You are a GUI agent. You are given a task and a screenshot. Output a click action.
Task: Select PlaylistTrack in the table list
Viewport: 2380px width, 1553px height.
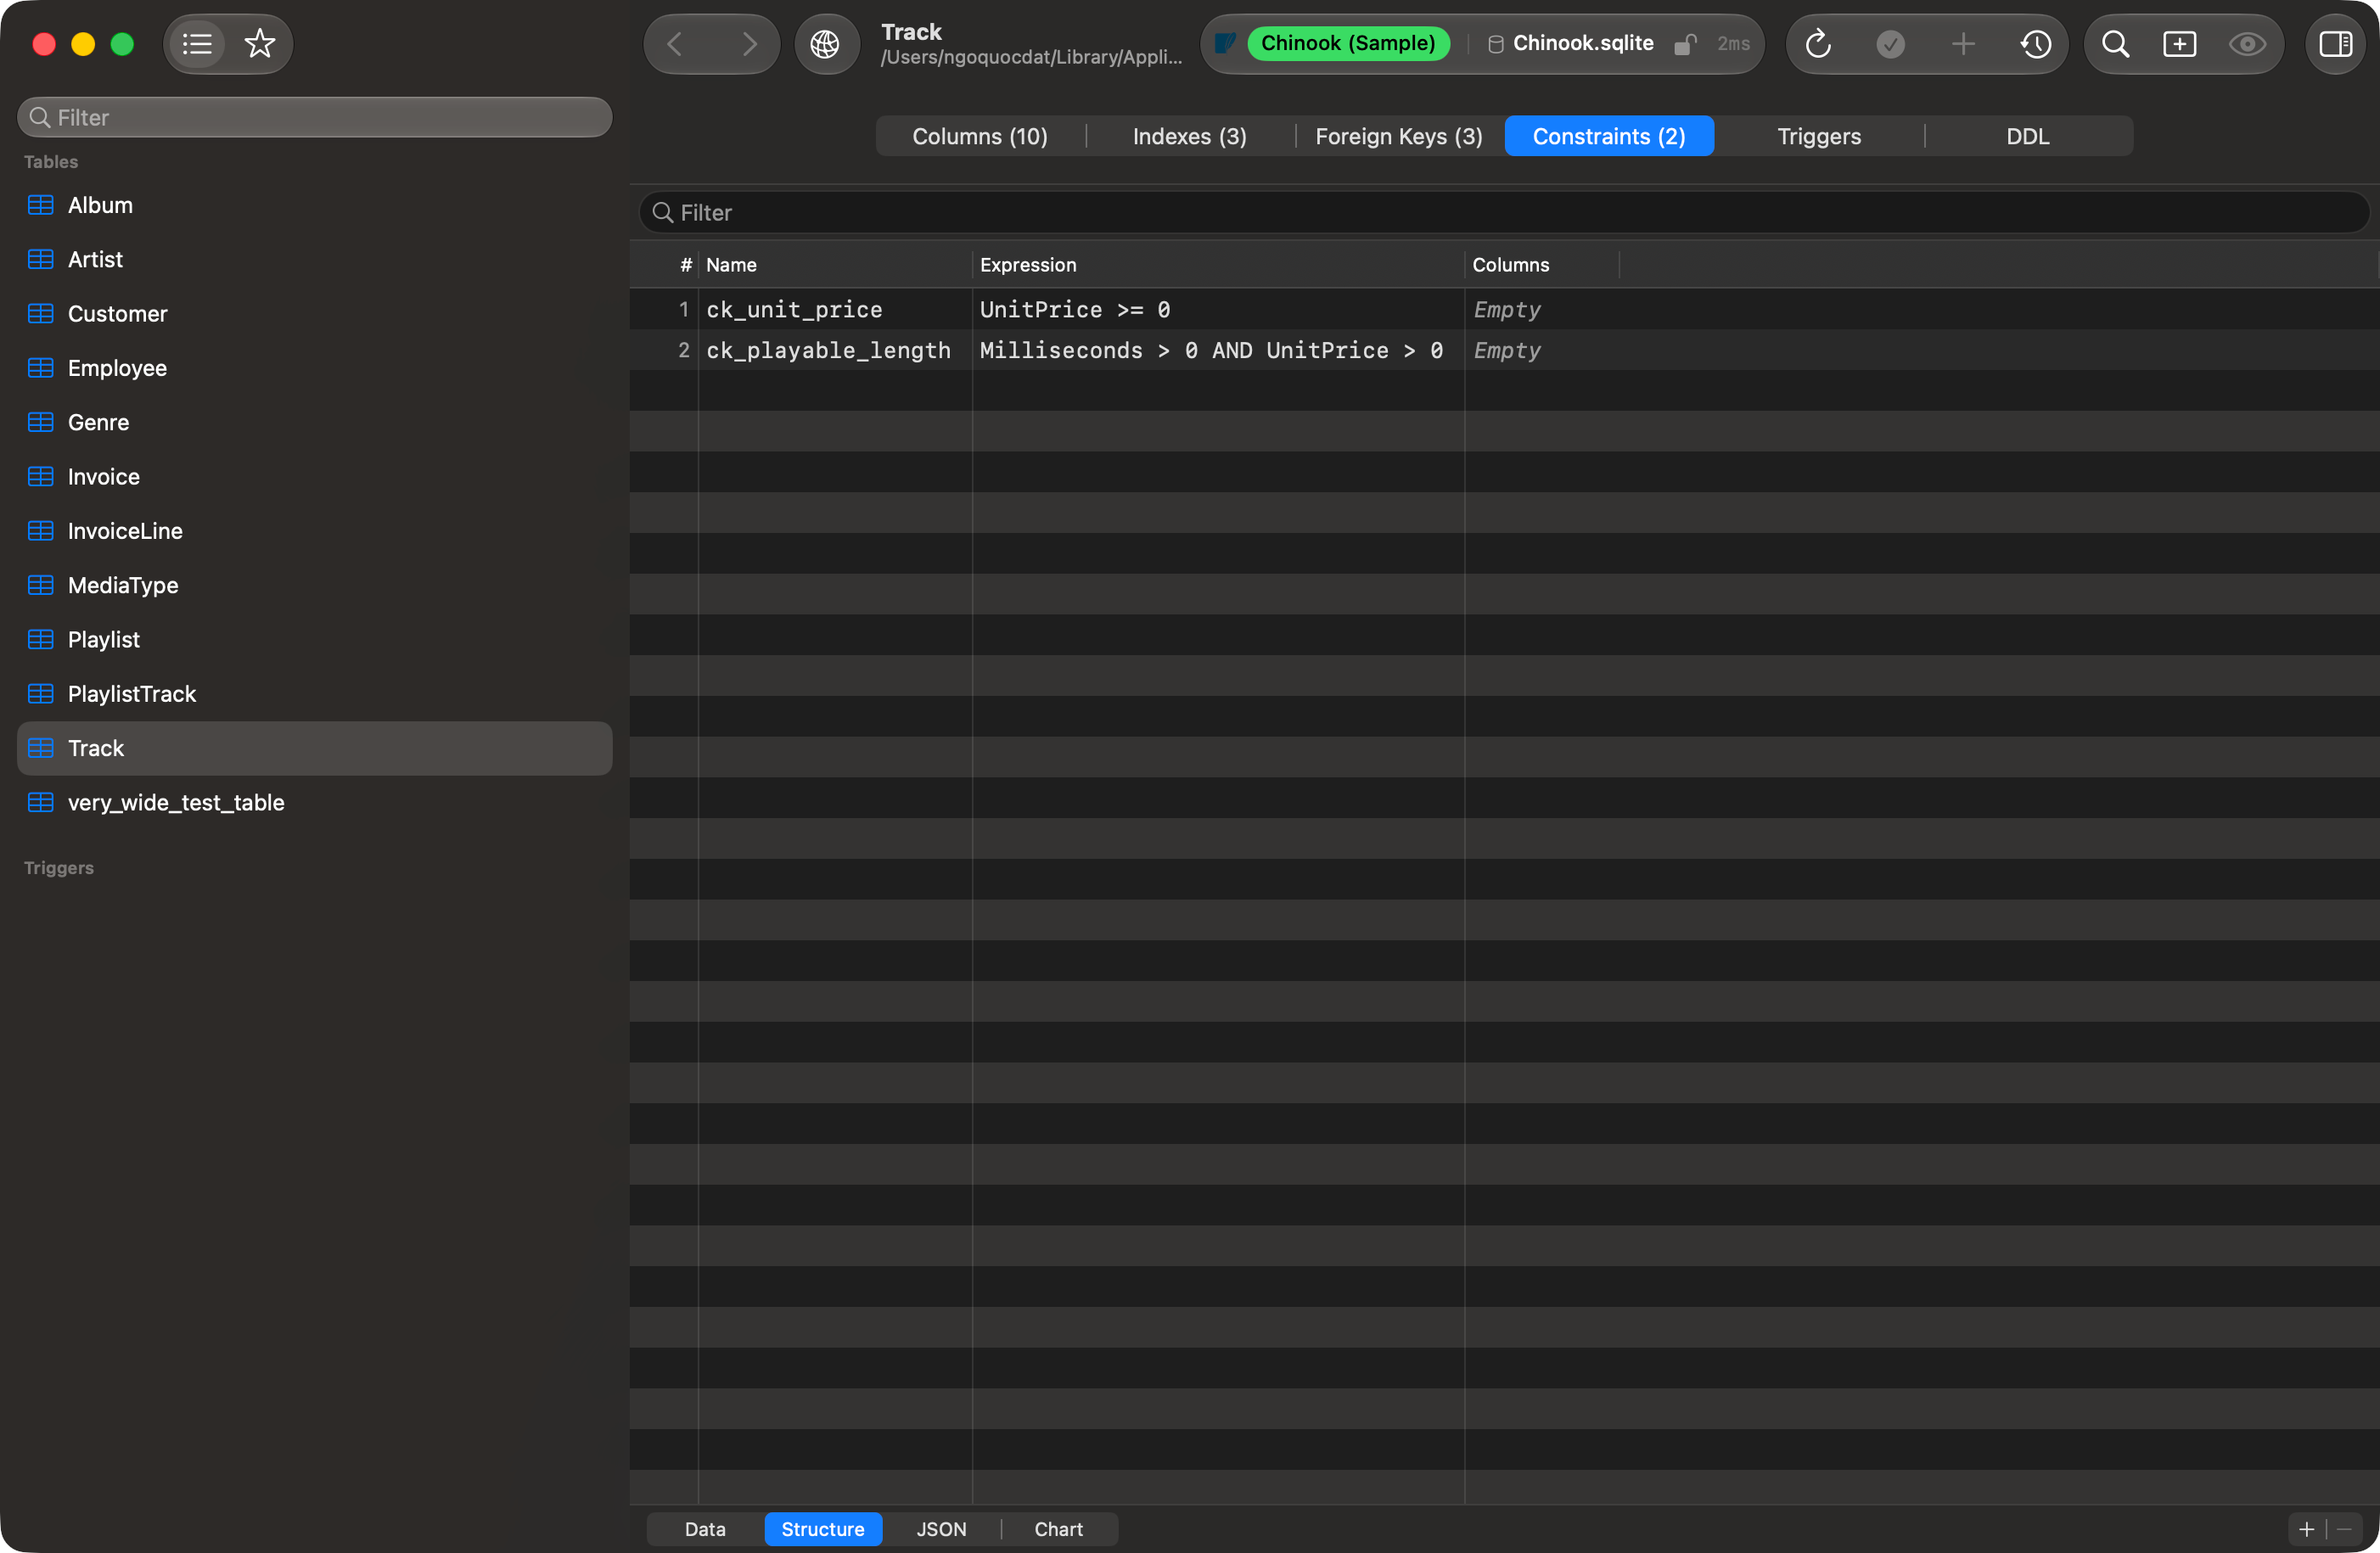[315, 694]
